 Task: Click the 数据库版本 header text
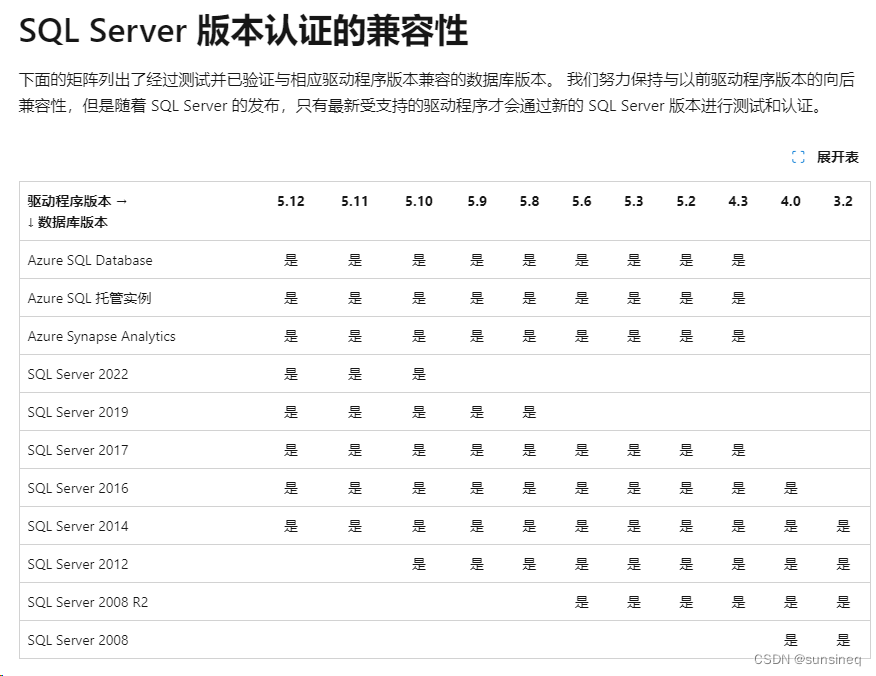pos(73,222)
